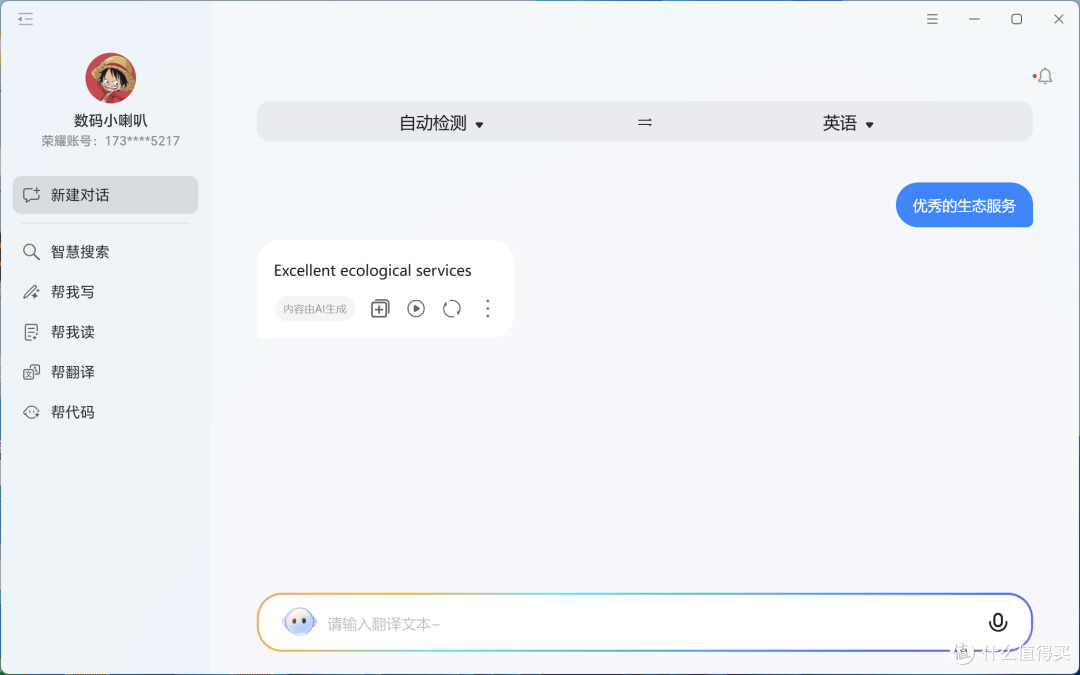Click the 荣耀账号 account number text
Image resolution: width=1080 pixels, height=675 pixels.
tap(110, 141)
